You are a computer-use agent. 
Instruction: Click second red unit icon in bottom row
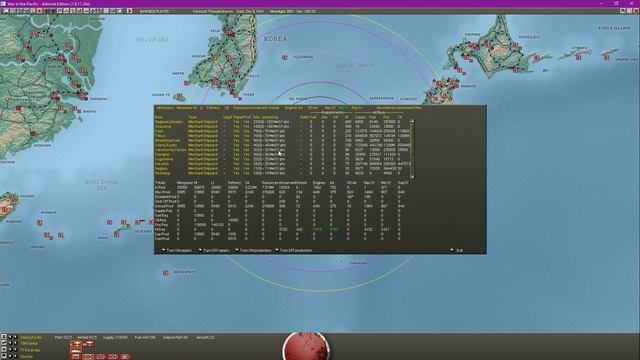pos(88,357)
